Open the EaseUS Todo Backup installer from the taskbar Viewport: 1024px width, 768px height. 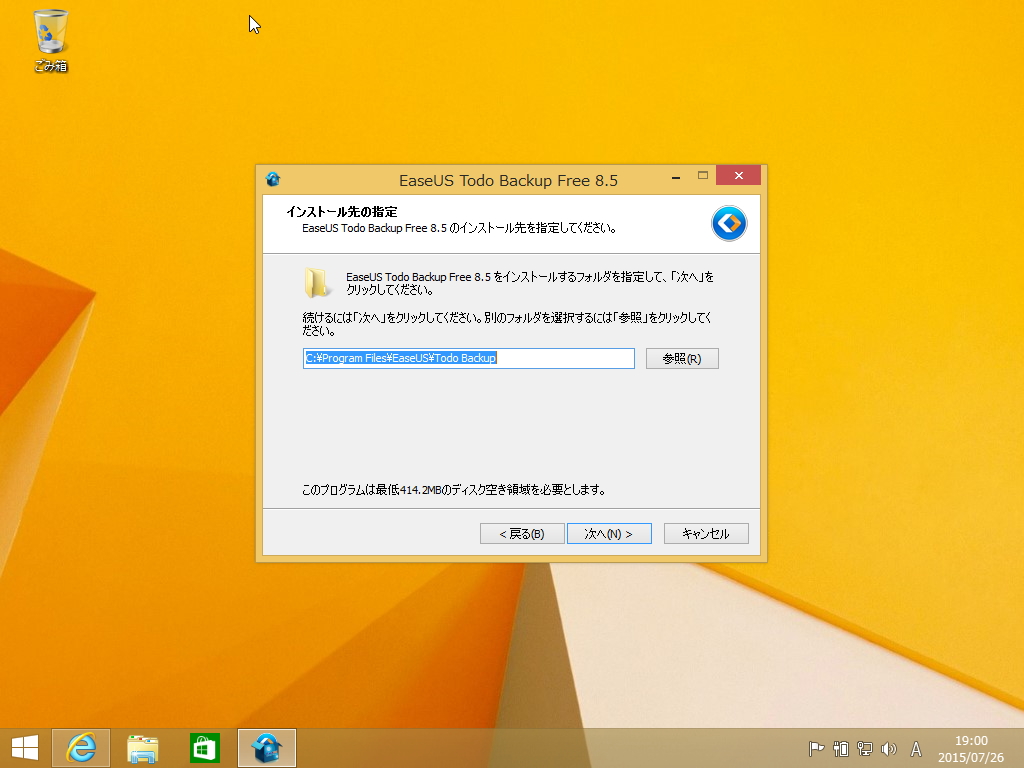pyautogui.click(x=265, y=747)
